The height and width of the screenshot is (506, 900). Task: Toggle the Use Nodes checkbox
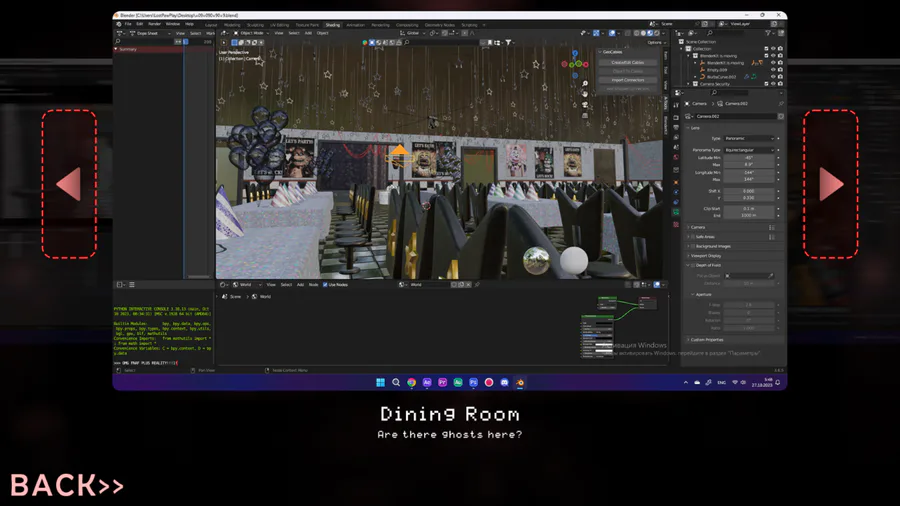(x=325, y=285)
